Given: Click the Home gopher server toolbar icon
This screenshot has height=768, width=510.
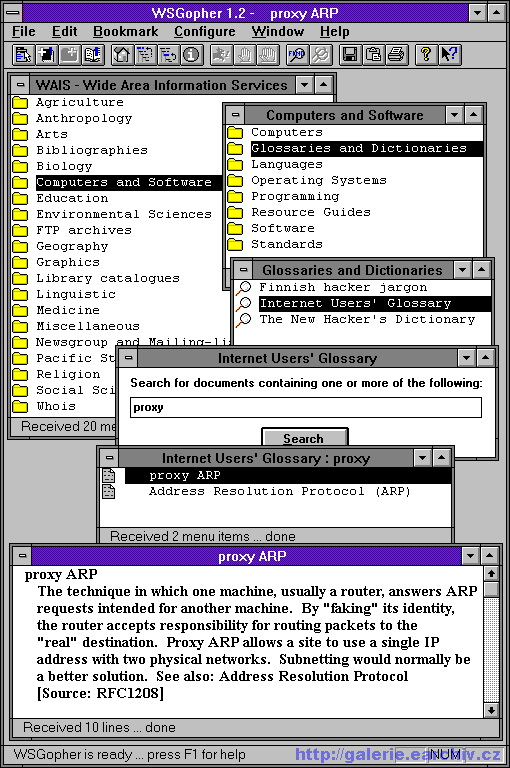Looking at the screenshot, I should coord(122,54).
